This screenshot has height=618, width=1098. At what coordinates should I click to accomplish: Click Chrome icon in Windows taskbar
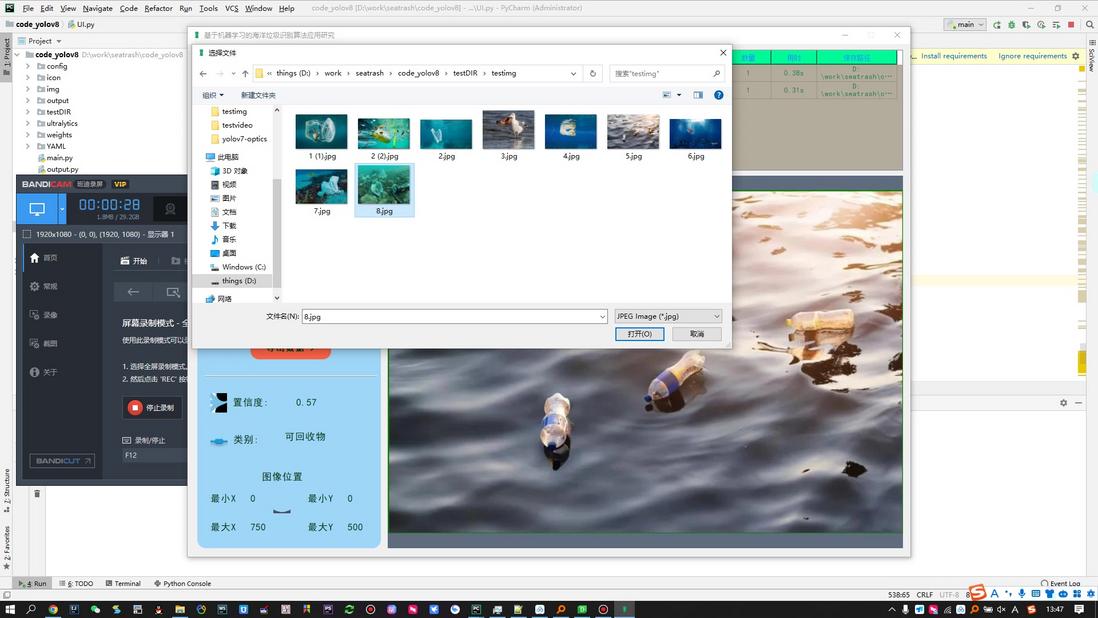[x=53, y=610]
